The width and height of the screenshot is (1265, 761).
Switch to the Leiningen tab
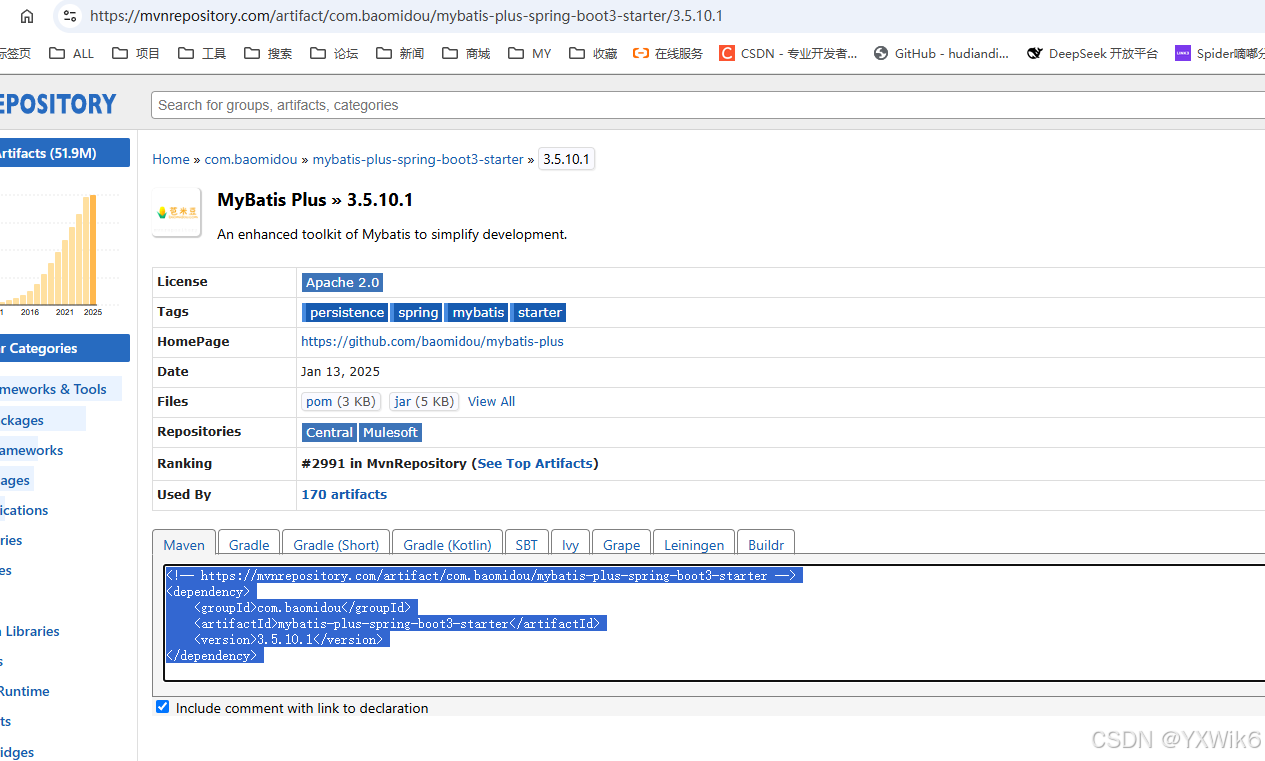694,545
